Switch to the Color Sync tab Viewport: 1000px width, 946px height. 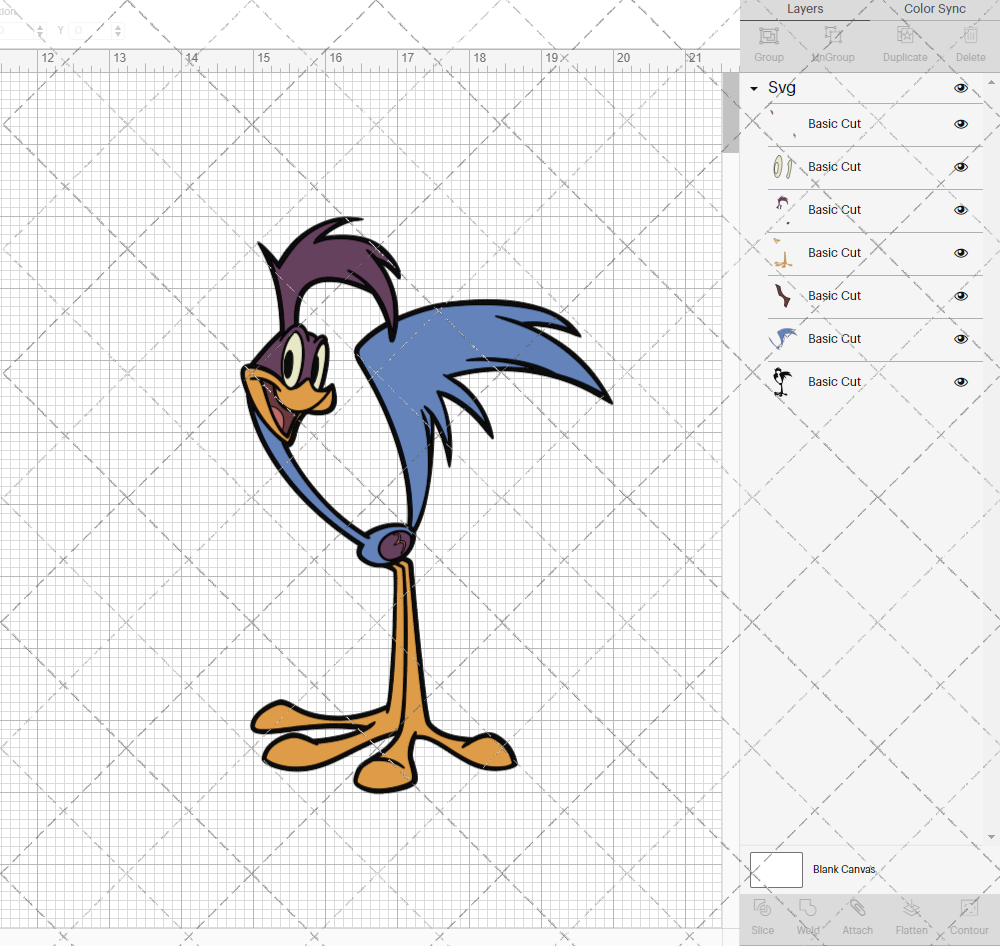coord(934,9)
